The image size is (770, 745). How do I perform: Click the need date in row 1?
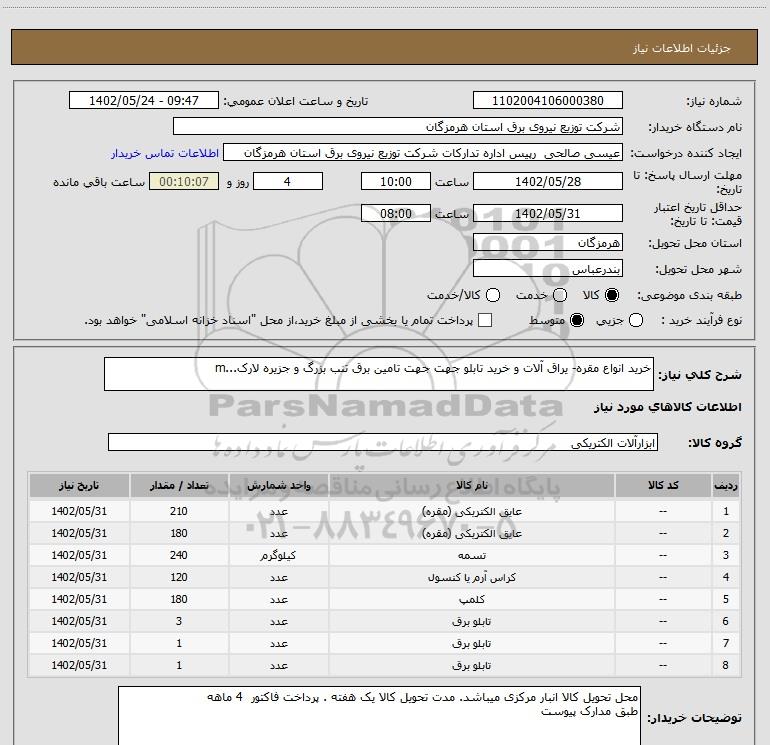click(79, 511)
